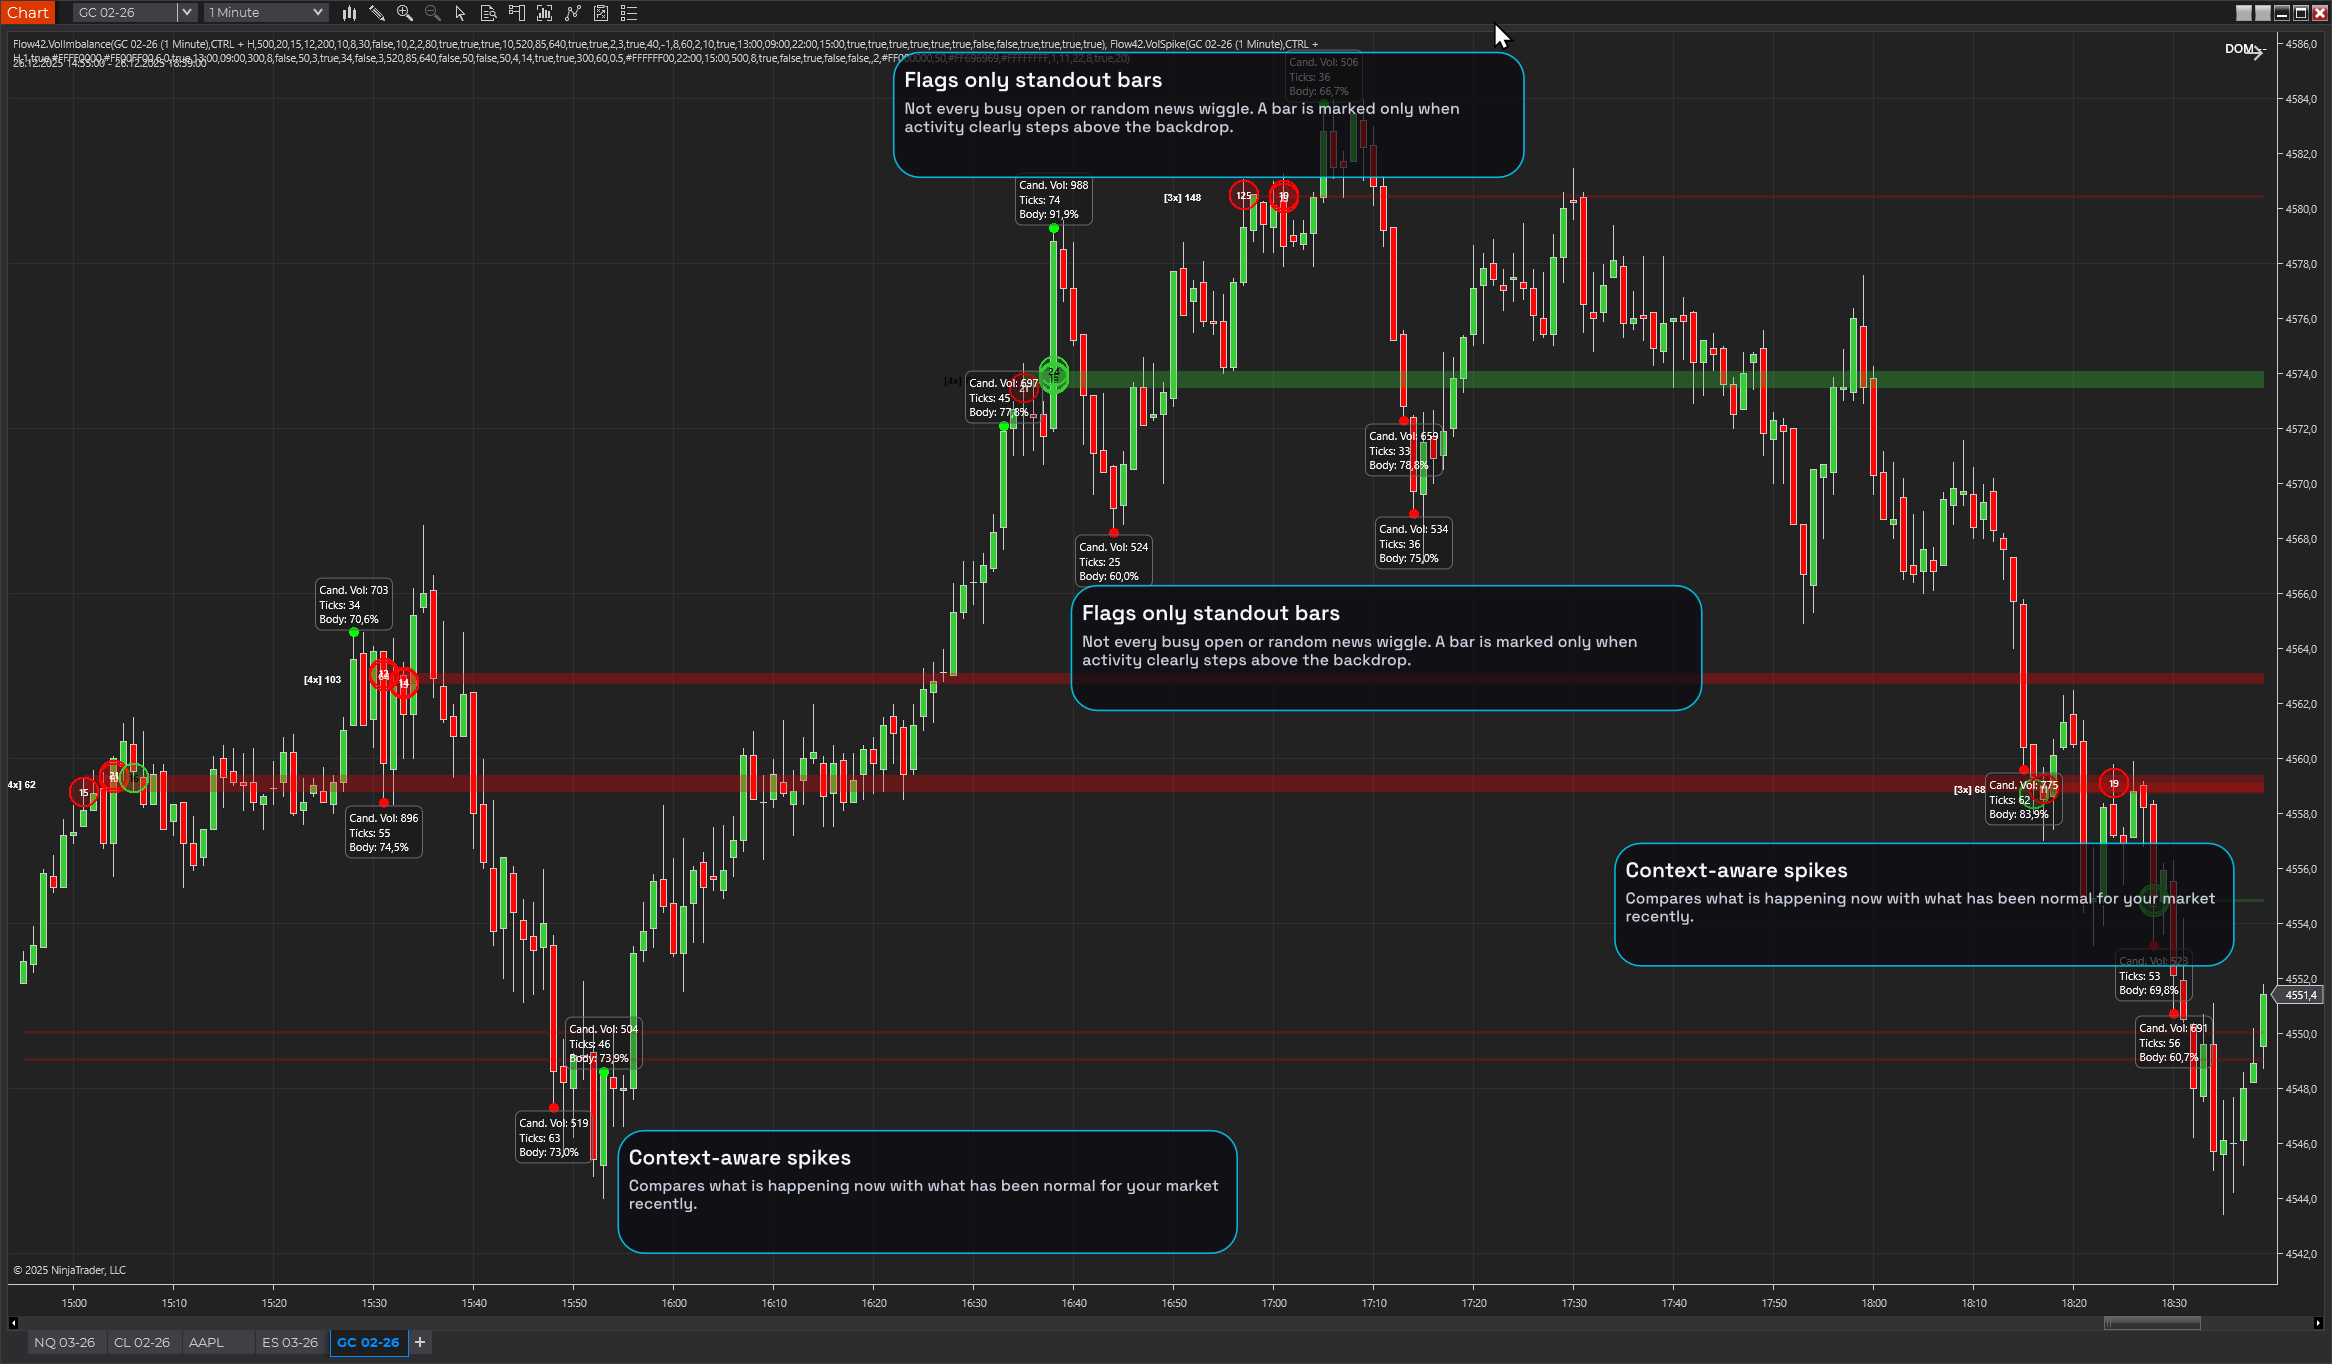Image resolution: width=2332 pixels, height=1364 pixels.
Task: Click the '[4x] 103' imbalance label
Action: coord(322,680)
